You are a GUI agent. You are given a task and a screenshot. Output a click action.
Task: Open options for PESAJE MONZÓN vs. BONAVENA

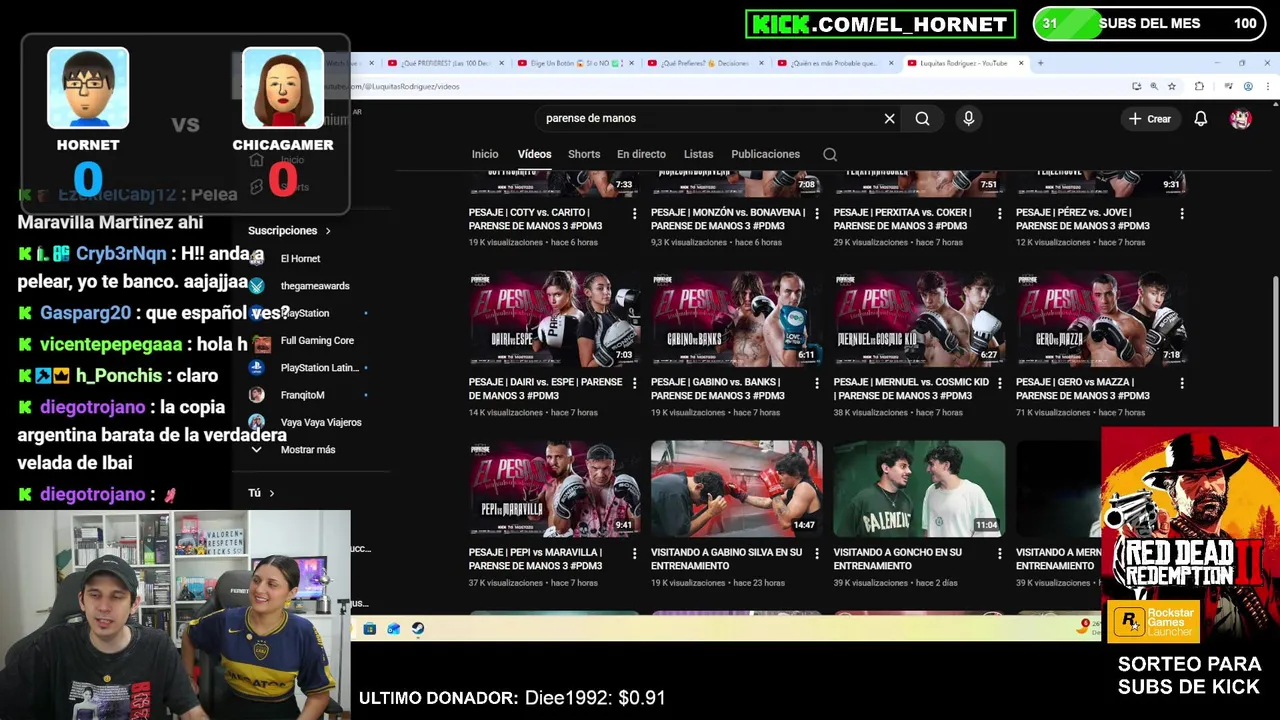[x=817, y=214]
